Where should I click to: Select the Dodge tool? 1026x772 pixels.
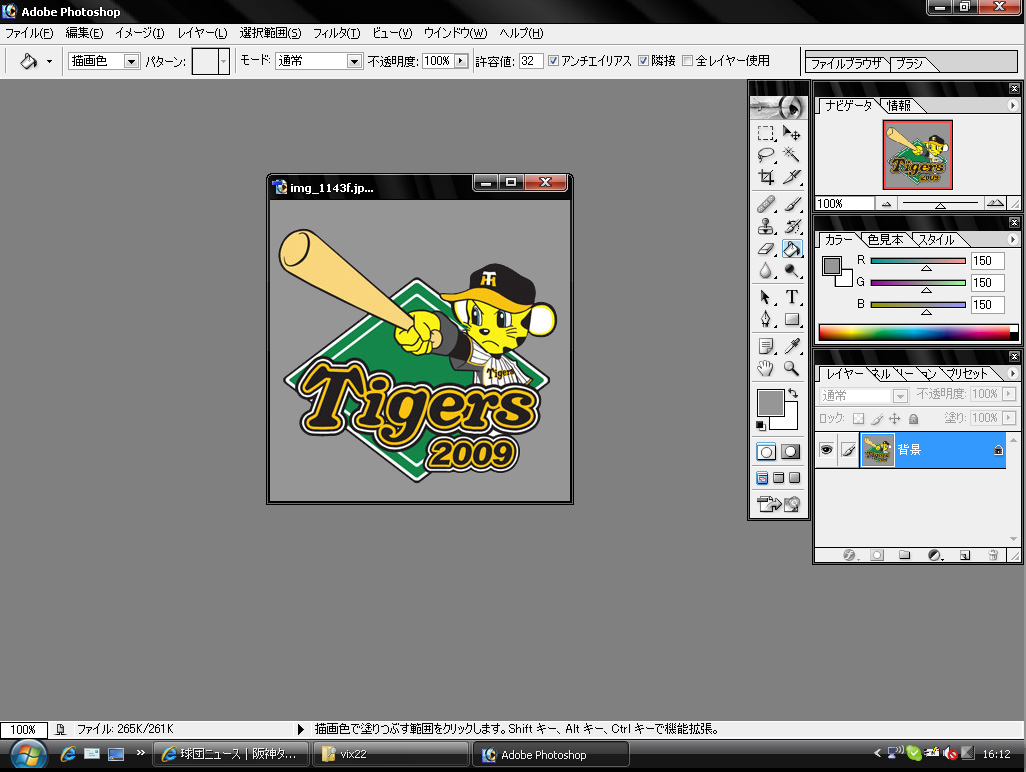pos(792,270)
